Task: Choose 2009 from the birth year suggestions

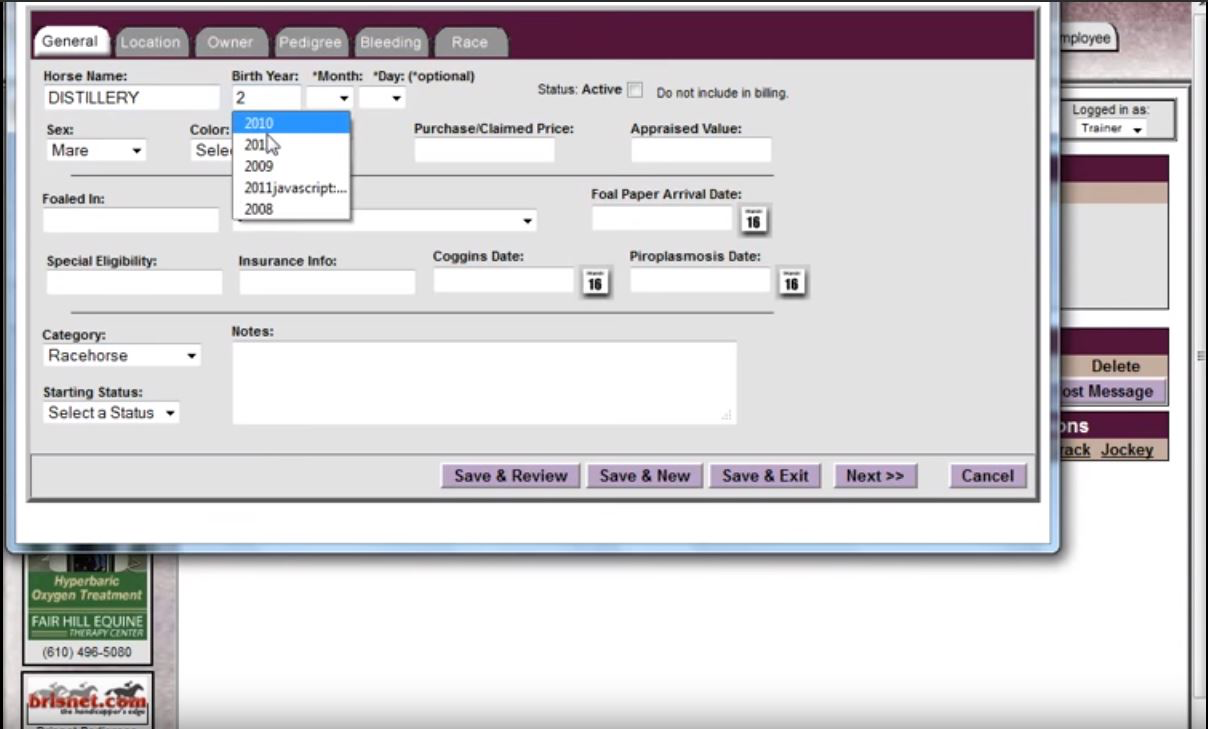Action: tap(291, 166)
